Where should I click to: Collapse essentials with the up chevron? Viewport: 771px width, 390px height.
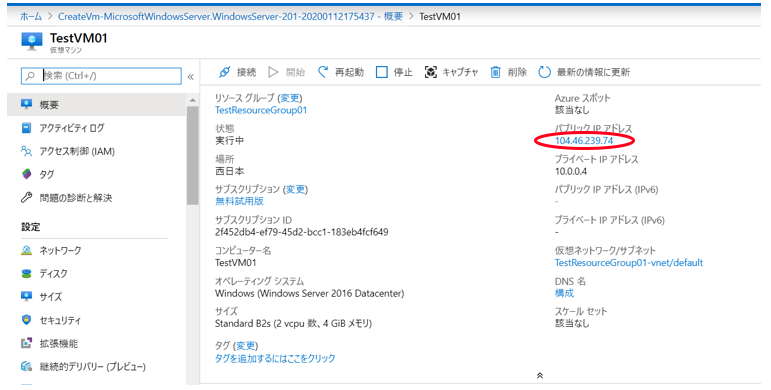point(539,376)
